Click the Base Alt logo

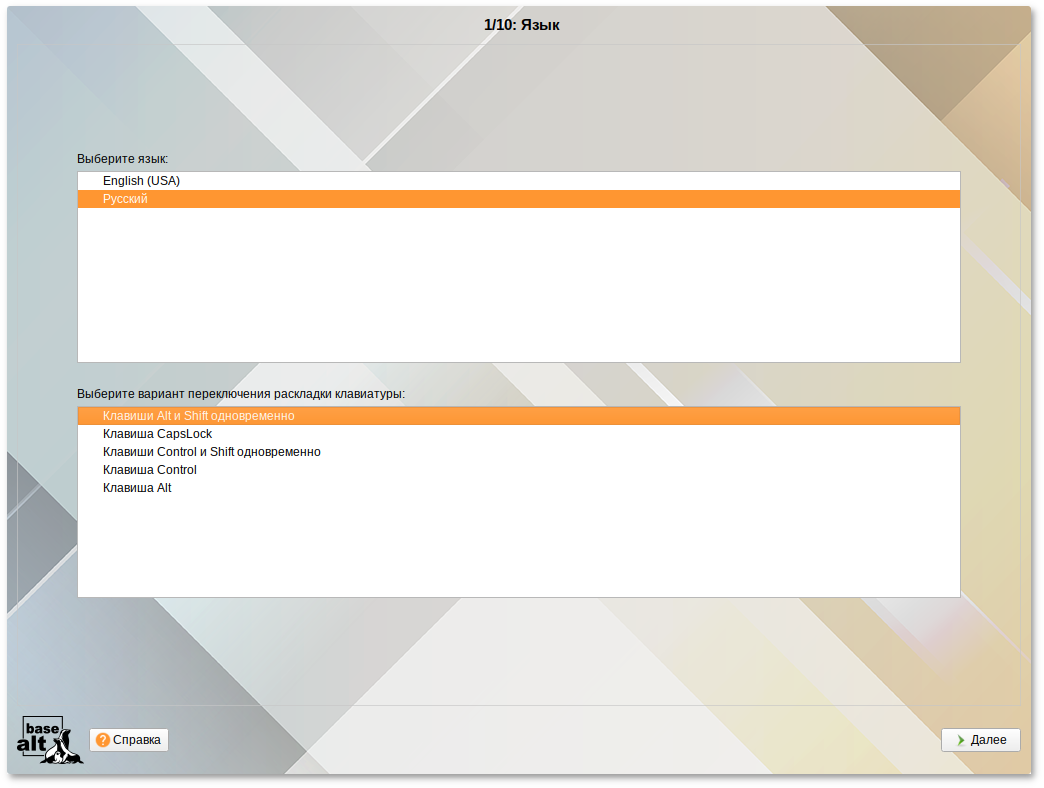click(x=50, y=740)
